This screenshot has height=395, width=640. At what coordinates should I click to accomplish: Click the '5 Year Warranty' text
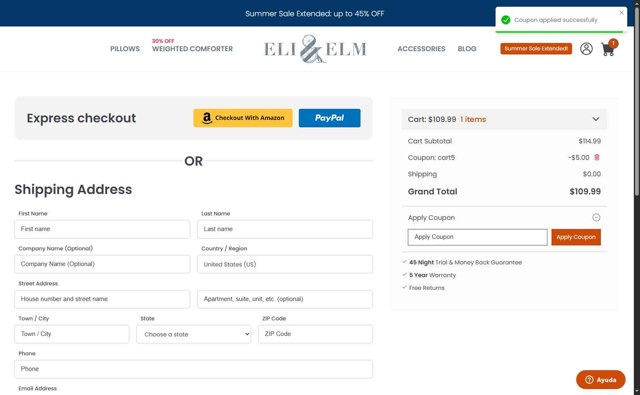click(432, 275)
